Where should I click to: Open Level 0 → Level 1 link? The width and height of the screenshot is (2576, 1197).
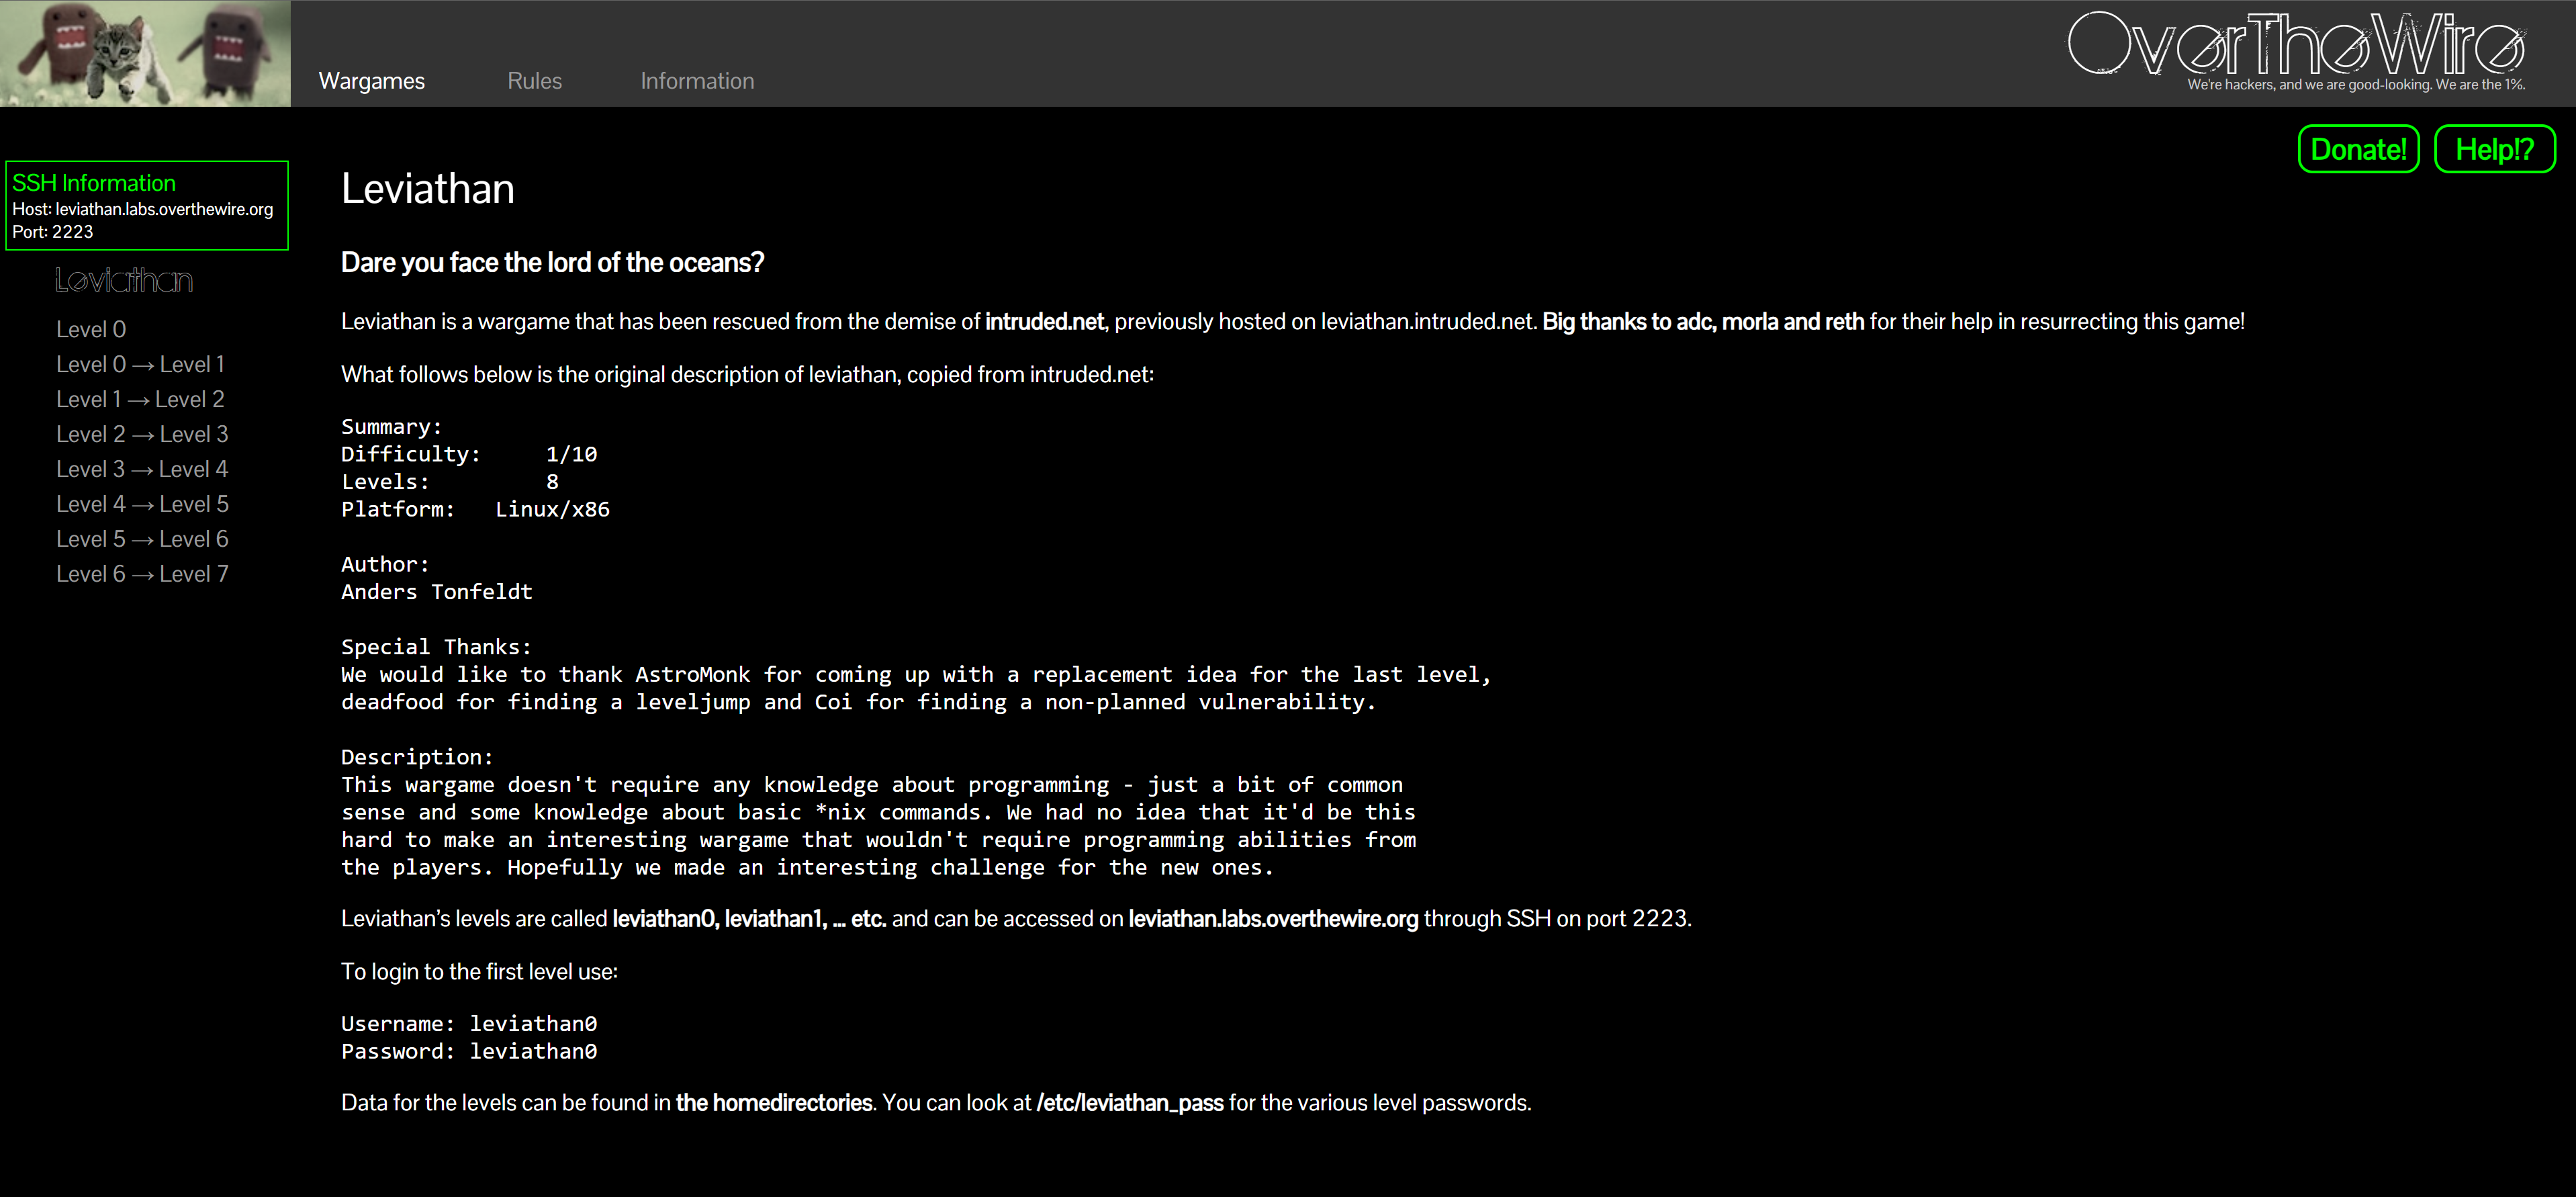click(140, 364)
